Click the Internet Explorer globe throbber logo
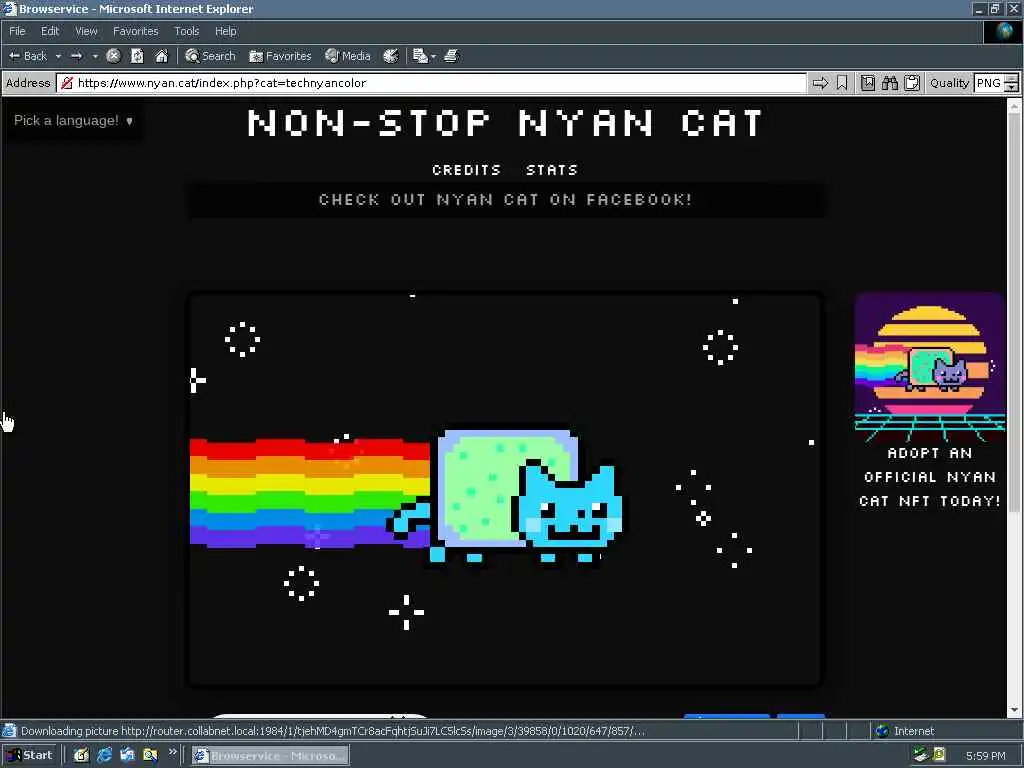 point(1004,31)
